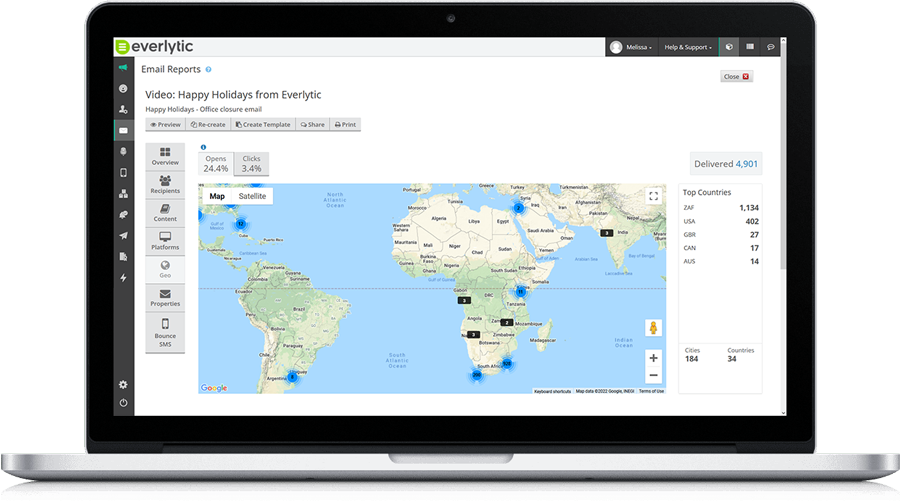Viewport: 900px width, 501px height.
Task: Select the Clicks 3.4% tab
Action: coord(251,164)
